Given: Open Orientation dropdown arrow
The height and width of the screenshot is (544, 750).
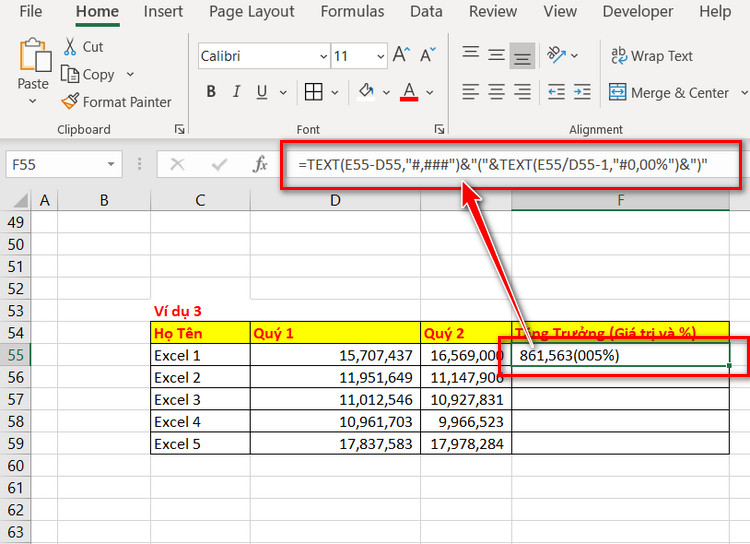Looking at the screenshot, I should [x=574, y=56].
